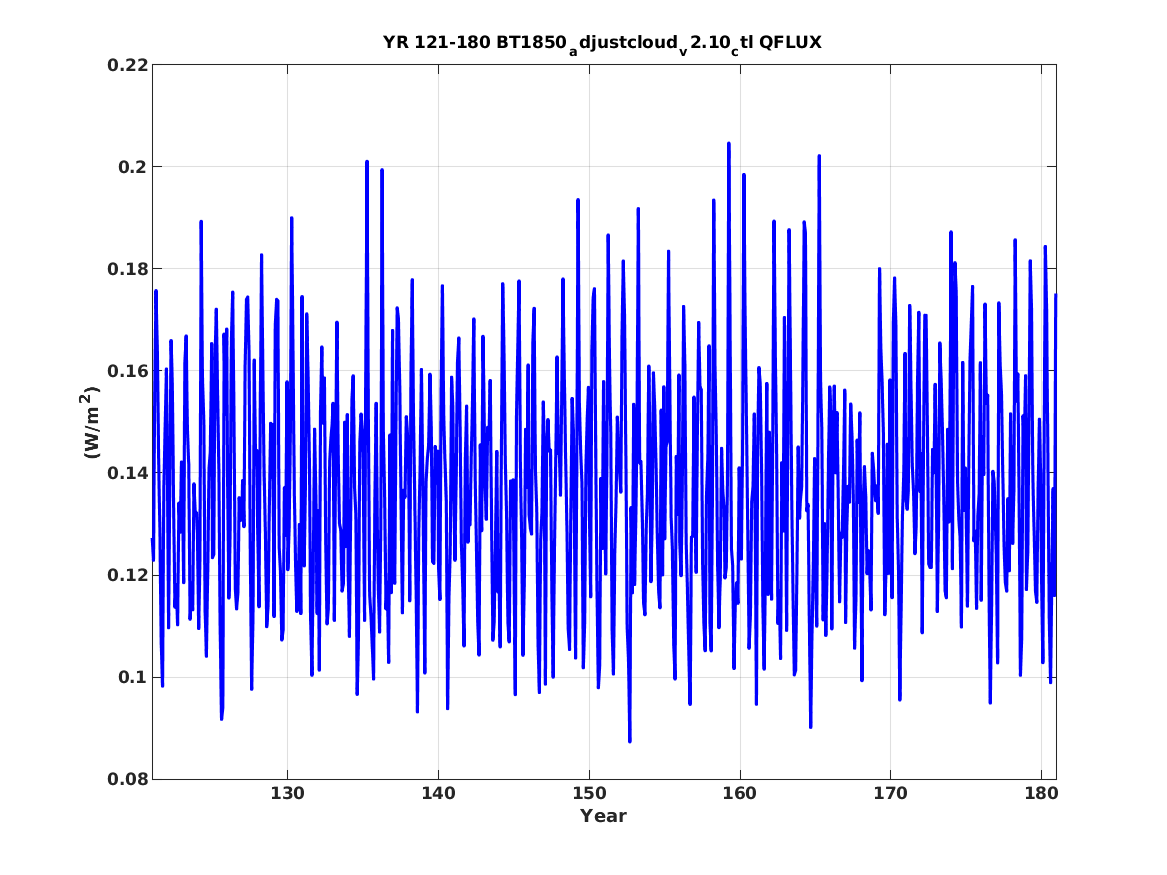Click the lowest trough just after year 152
Viewport: 1167px width, 875px height.
point(630,740)
